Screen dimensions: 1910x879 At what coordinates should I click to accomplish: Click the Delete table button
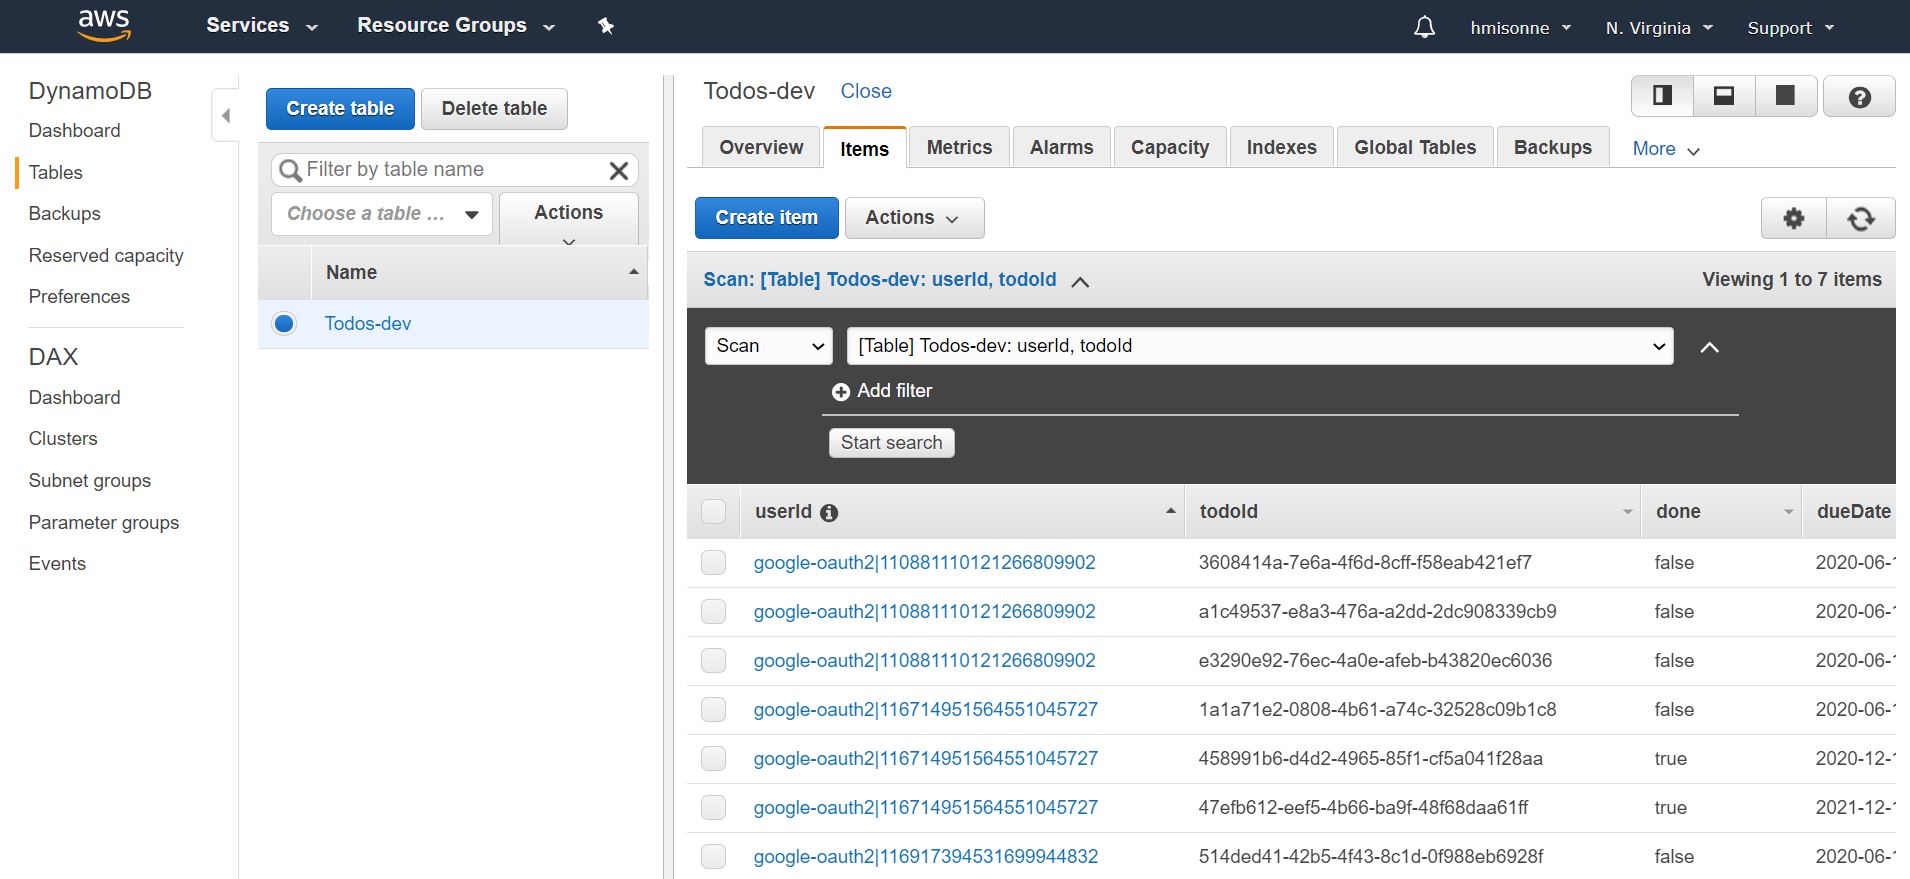click(494, 109)
